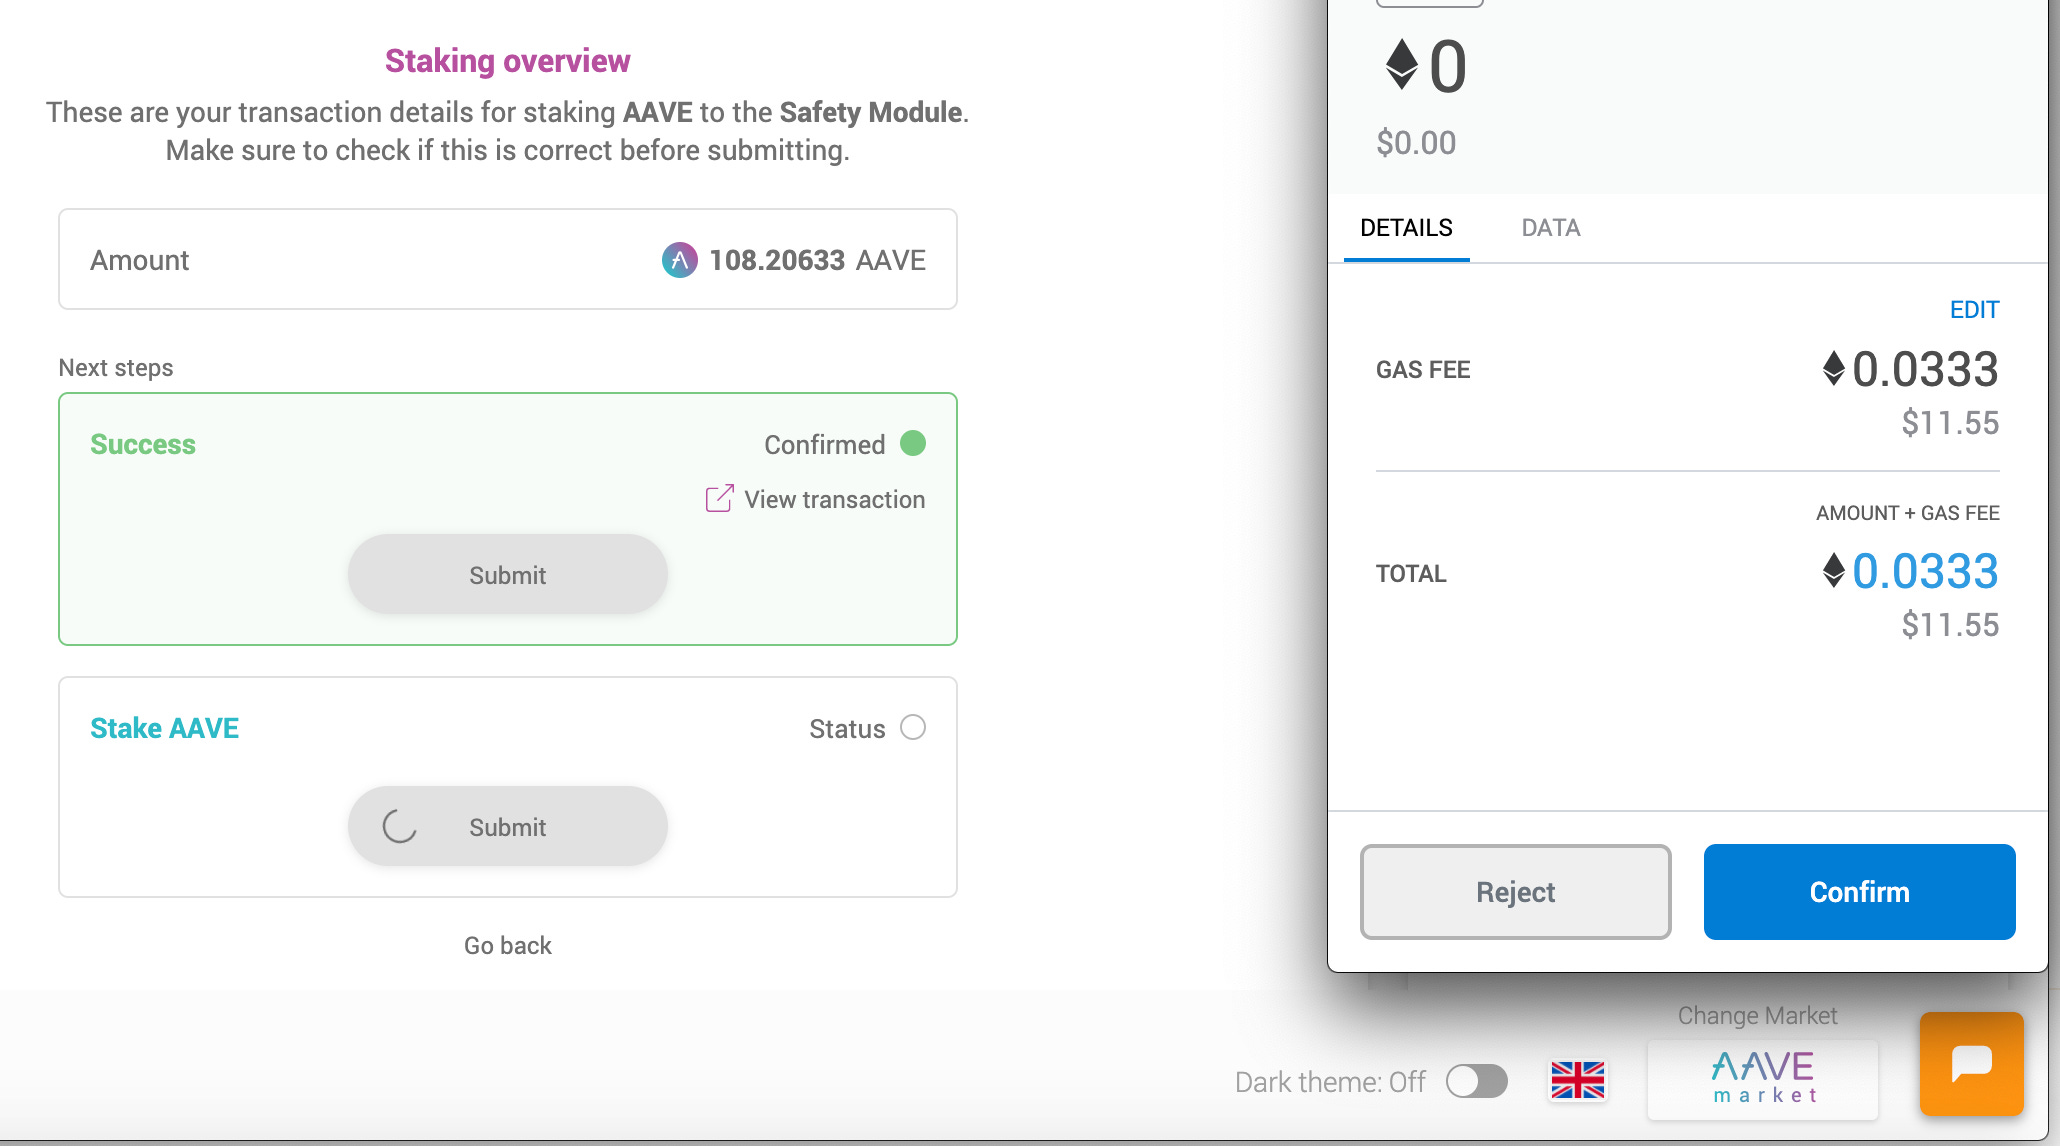This screenshot has width=2060, height=1146.
Task: Click the $11.55 gas fee dollar value
Action: tap(1949, 423)
